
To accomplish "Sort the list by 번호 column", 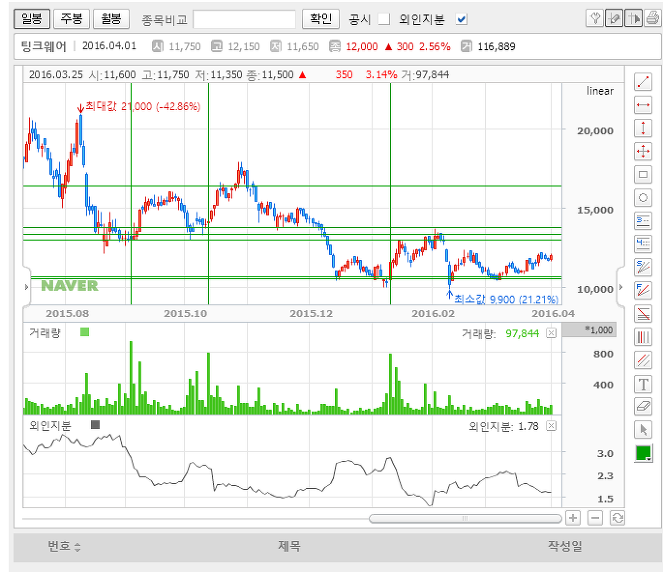I will point(64,546).
